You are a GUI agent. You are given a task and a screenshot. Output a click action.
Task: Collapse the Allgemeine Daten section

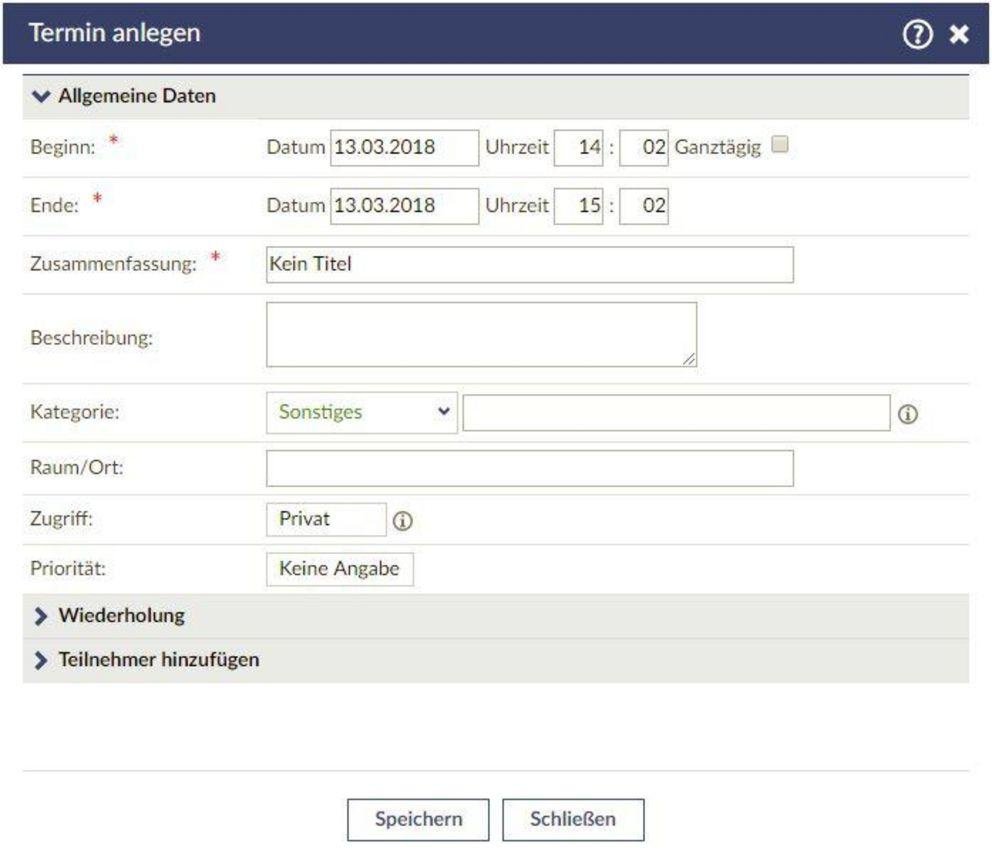click(x=495, y=96)
